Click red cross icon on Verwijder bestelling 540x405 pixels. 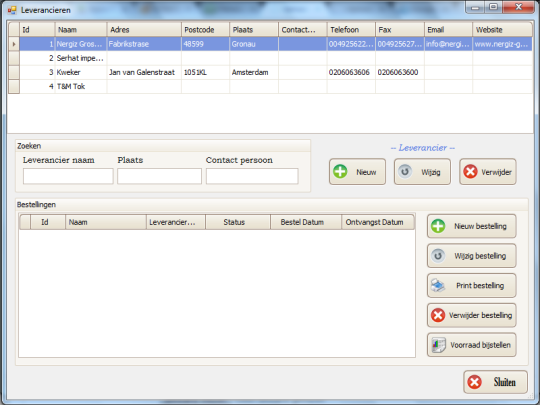coord(438,315)
